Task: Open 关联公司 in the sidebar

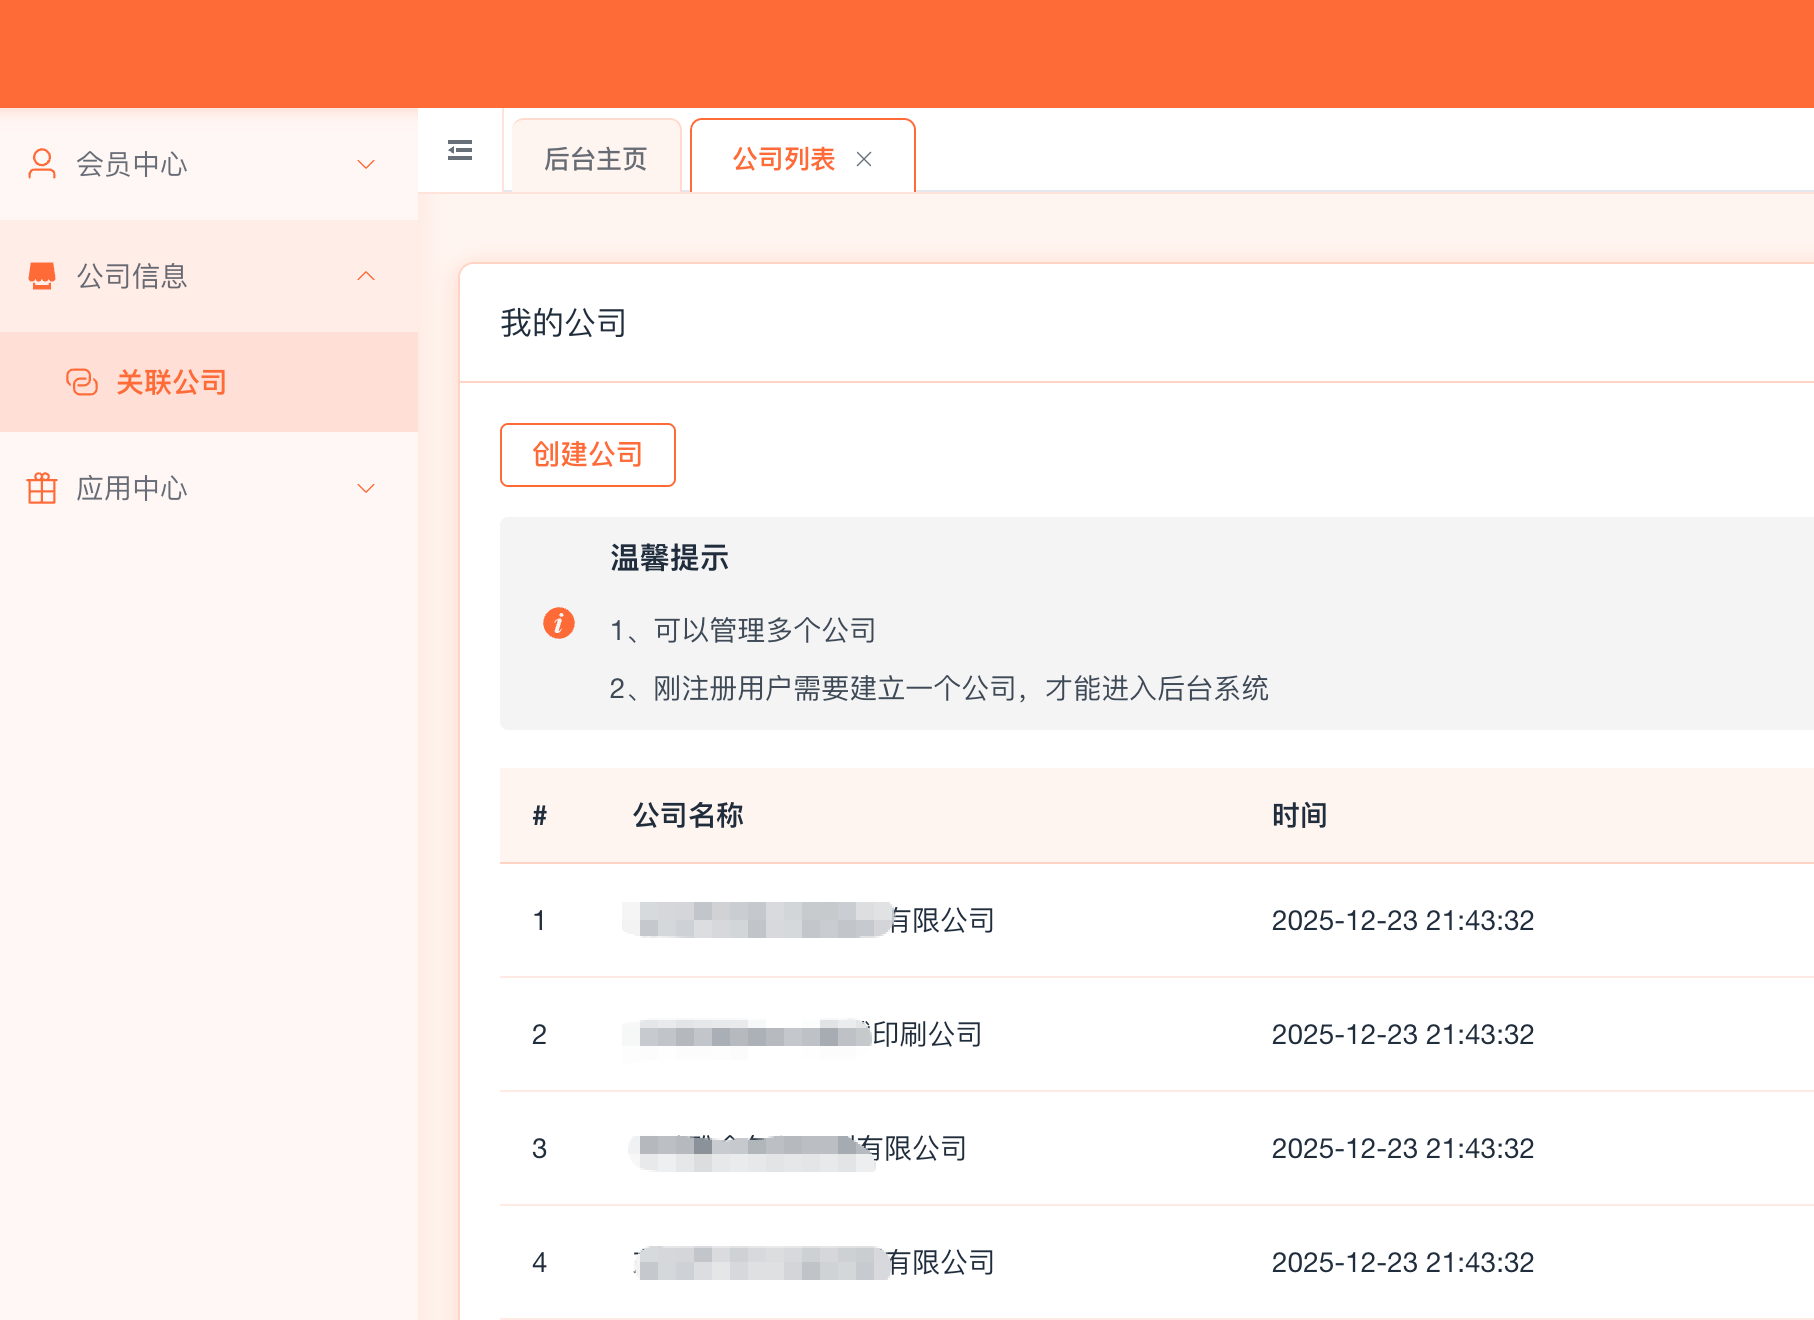Action: pyautogui.click(x=171, y=382)
